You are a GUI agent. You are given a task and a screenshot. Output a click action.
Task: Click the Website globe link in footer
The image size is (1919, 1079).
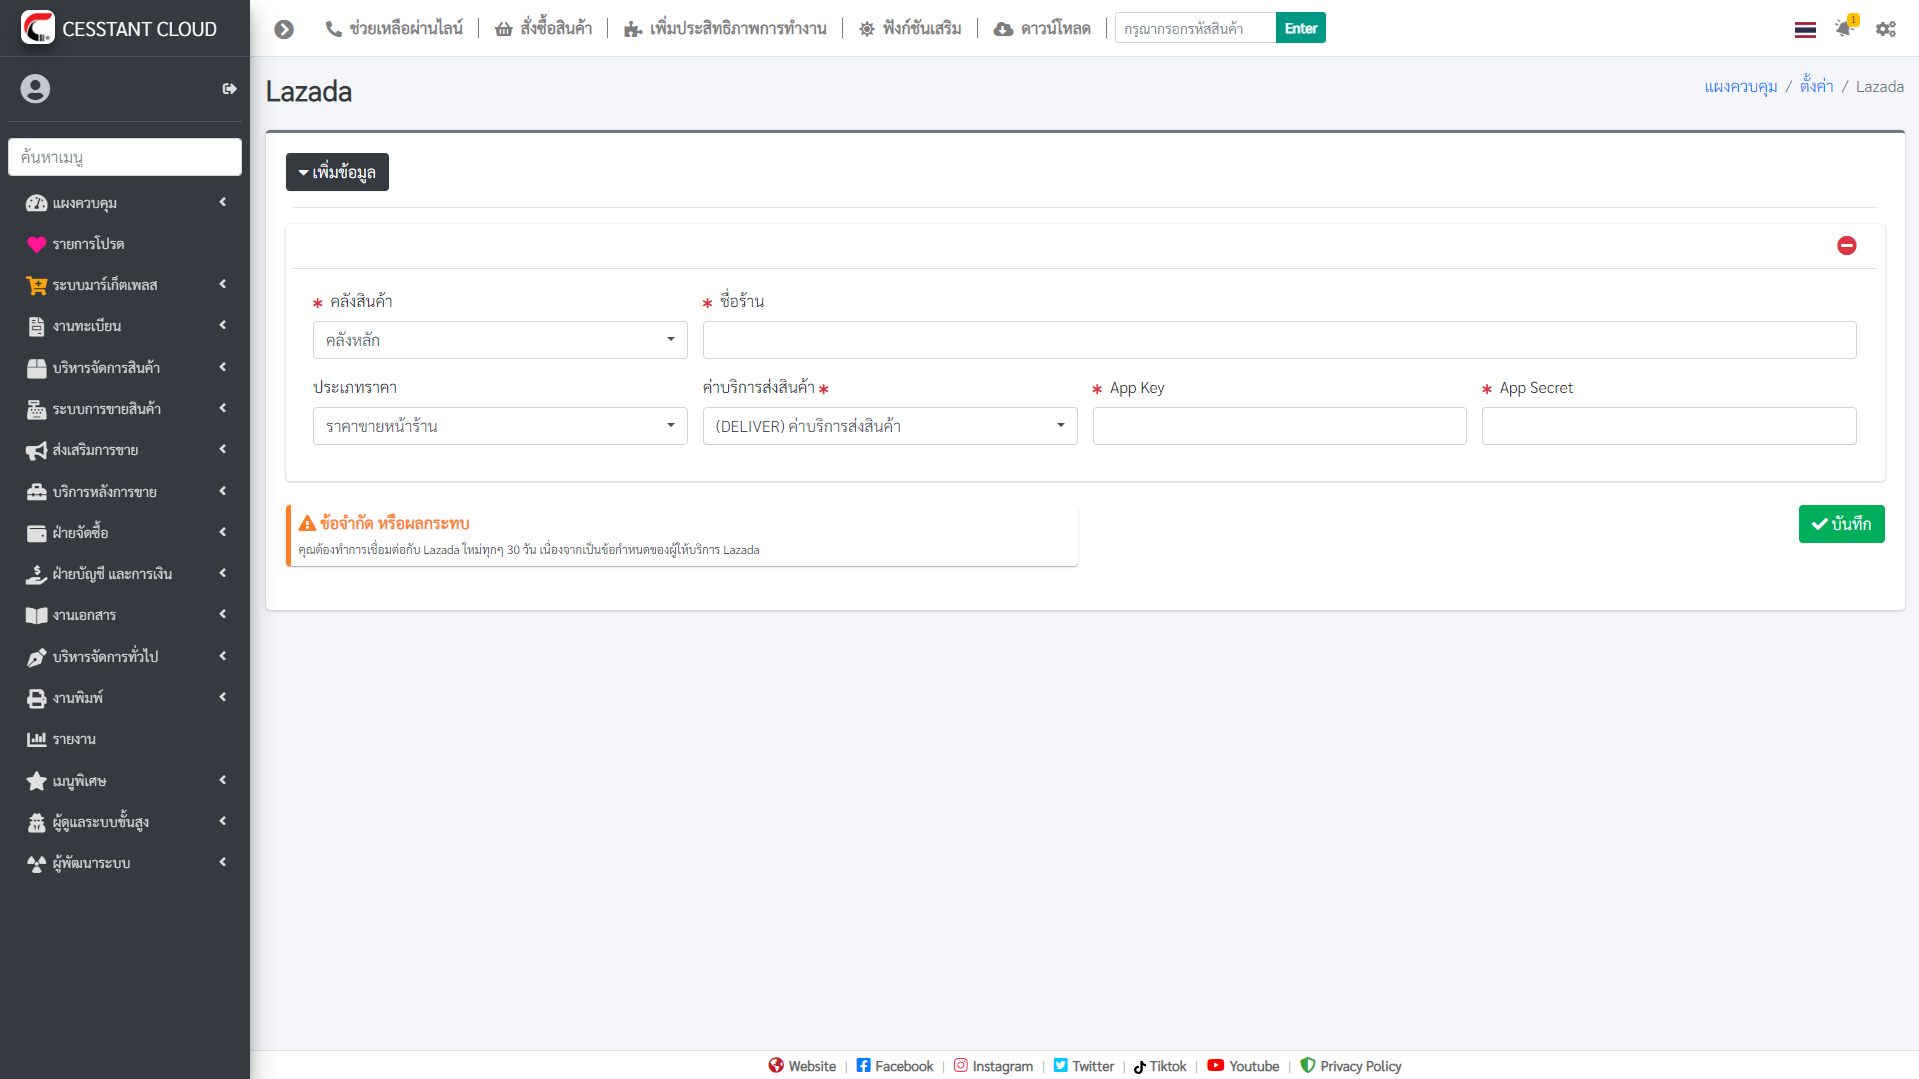tap(802, 1066)
